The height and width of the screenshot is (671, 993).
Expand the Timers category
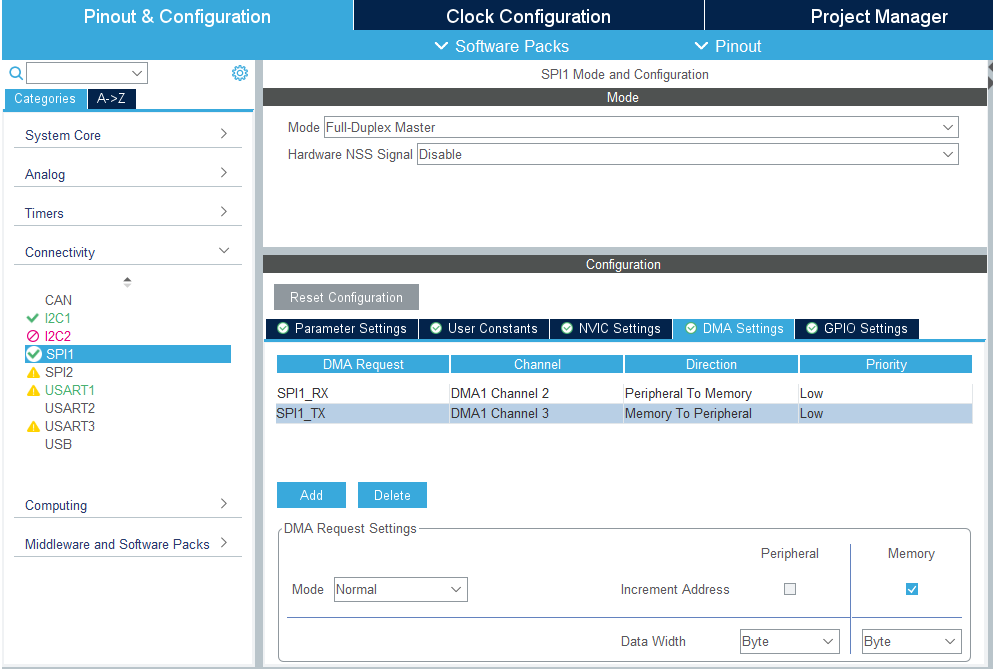point(127,213)
